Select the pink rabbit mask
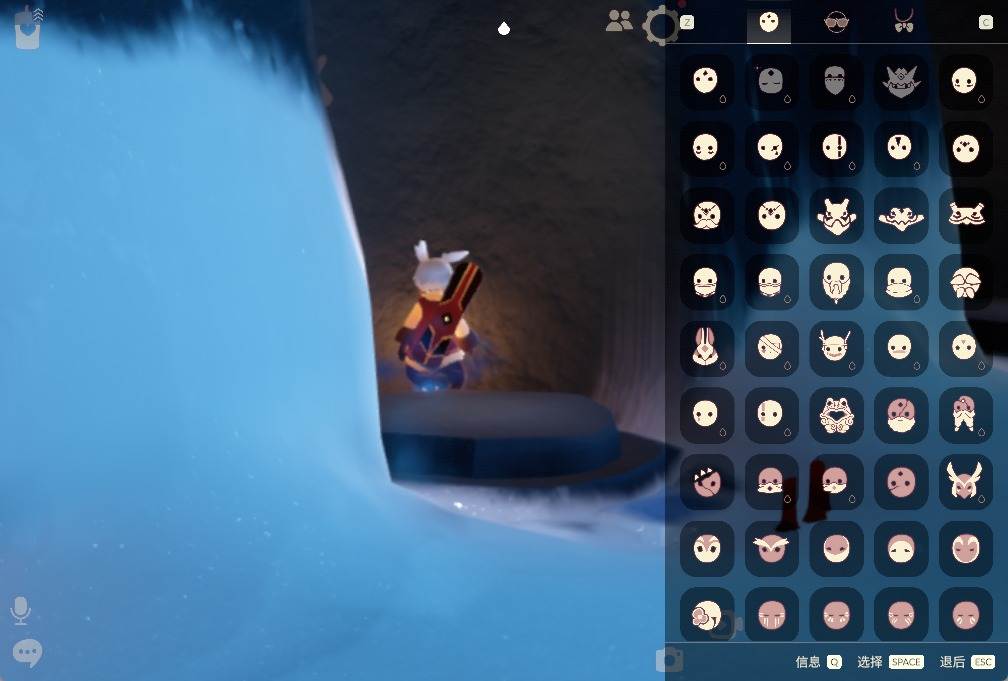 click(706, 348)
